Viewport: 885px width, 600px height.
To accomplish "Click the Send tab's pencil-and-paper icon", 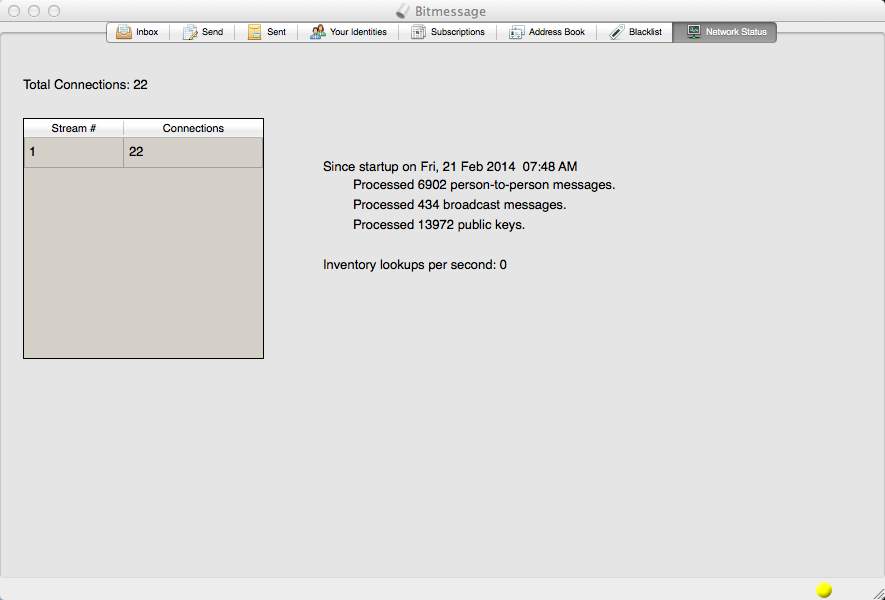I will coord(190,32).
